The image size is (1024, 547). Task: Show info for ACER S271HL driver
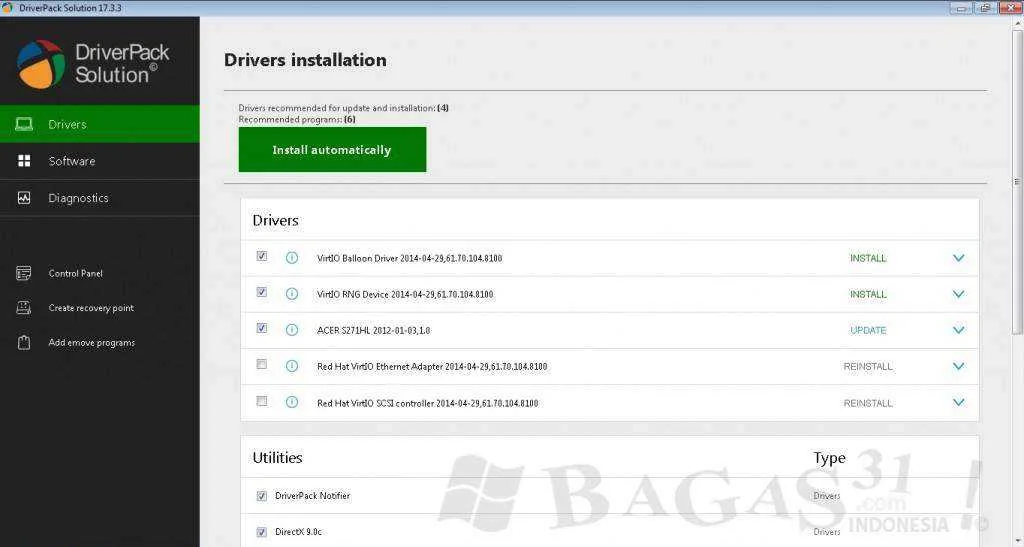(292, 330)
